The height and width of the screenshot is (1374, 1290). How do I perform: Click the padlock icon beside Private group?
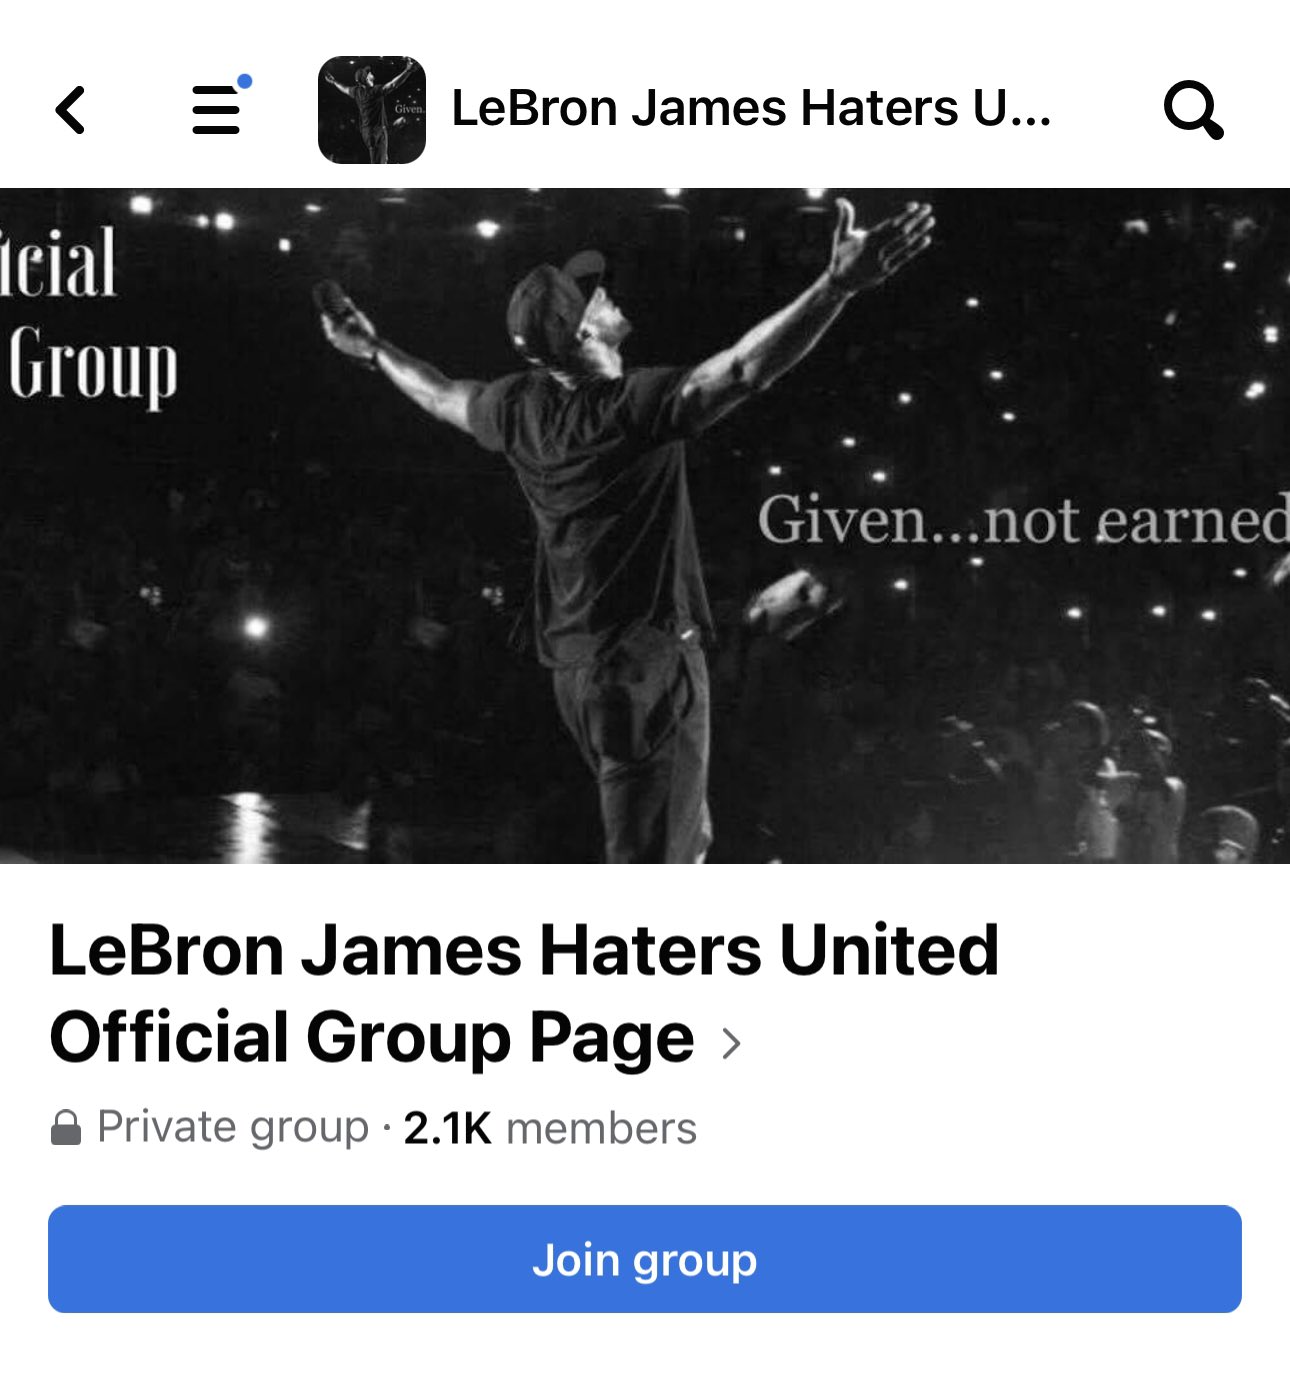66,1128
